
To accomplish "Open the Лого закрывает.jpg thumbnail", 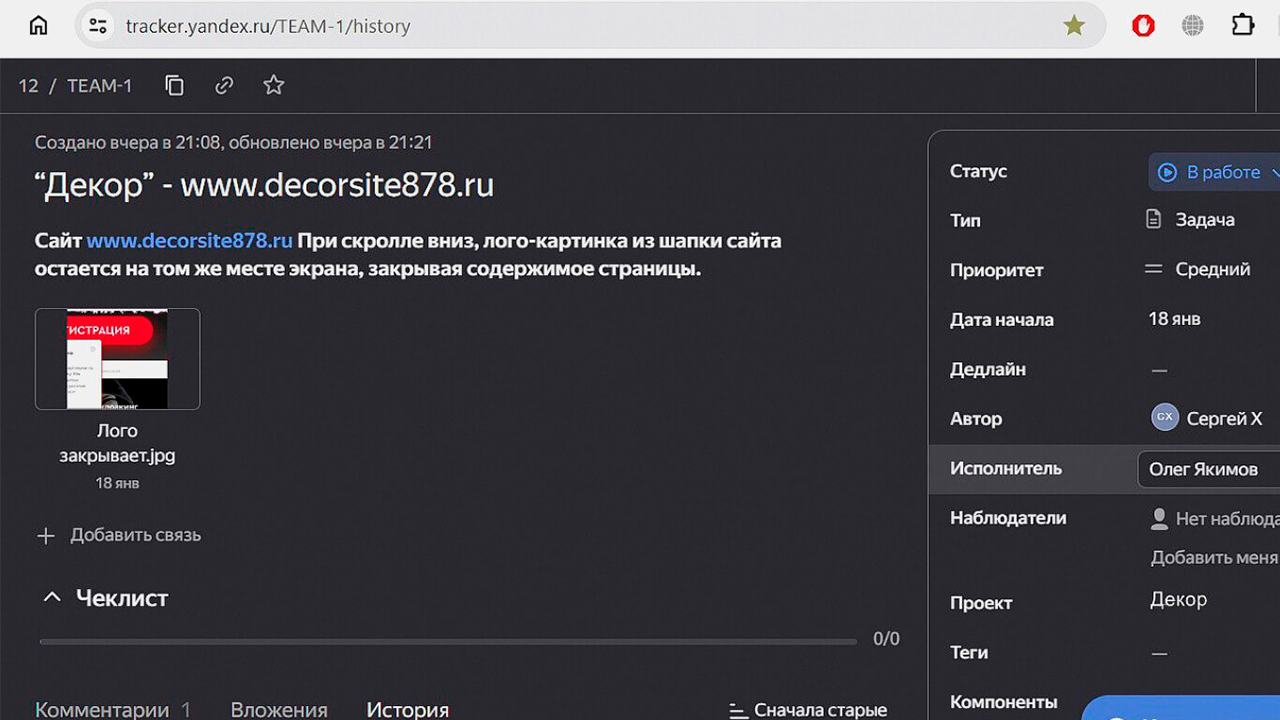I will pos(118,359).
